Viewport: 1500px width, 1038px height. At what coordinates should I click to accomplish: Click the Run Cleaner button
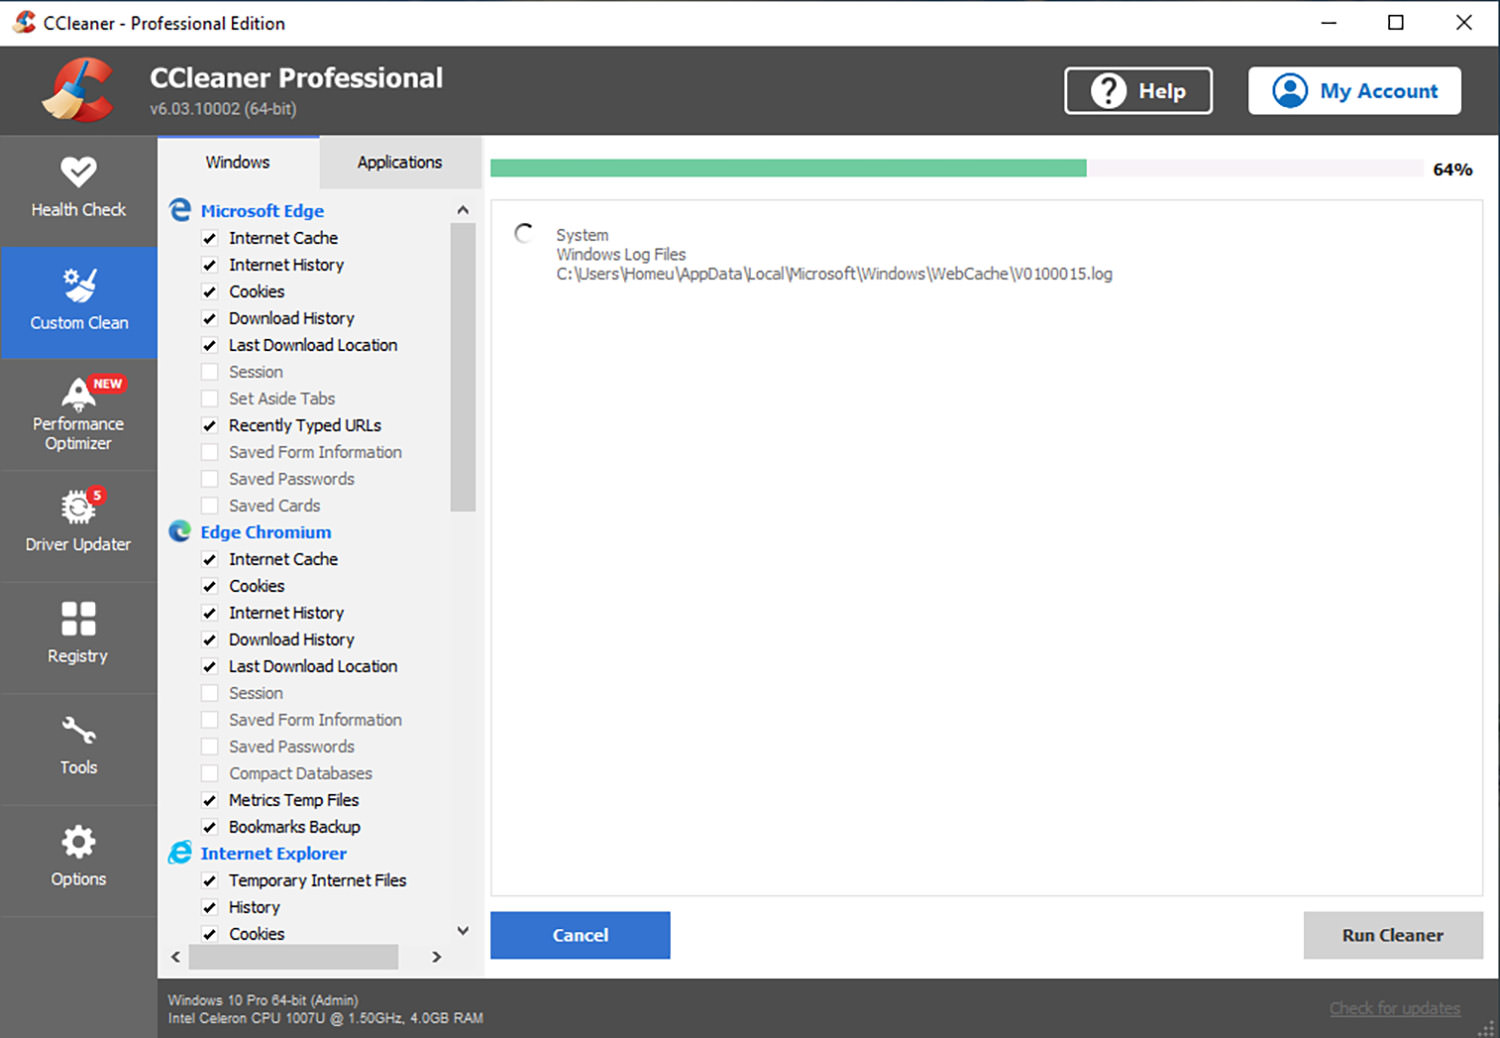pos(1393,935)
